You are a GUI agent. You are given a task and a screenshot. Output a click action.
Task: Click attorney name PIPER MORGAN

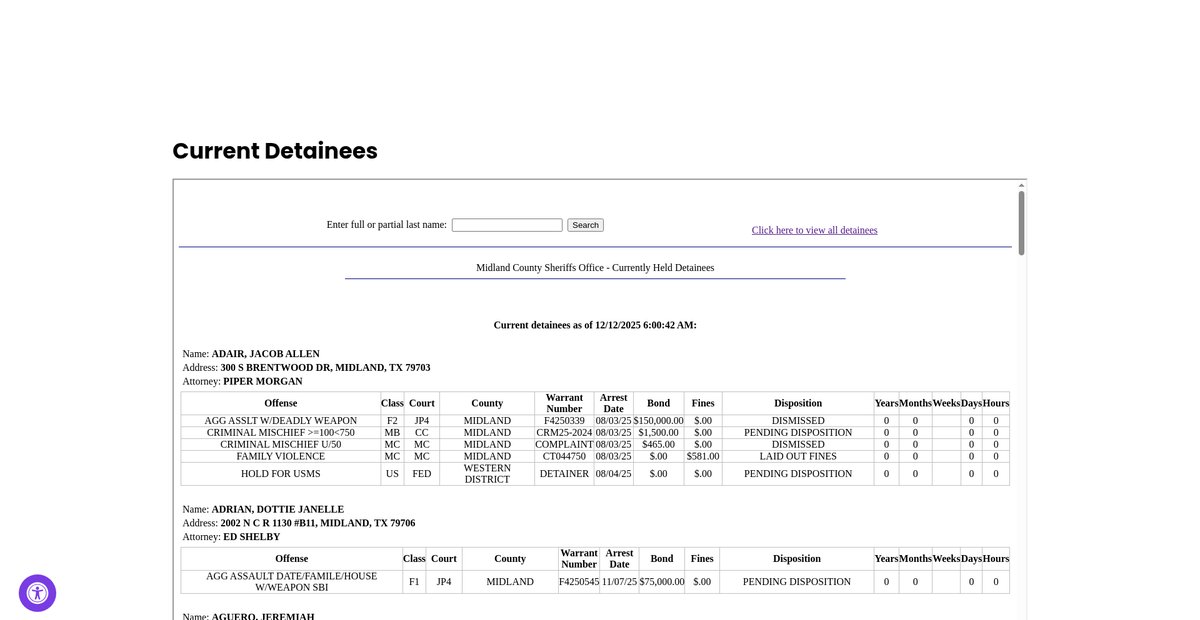coord(262,381)
